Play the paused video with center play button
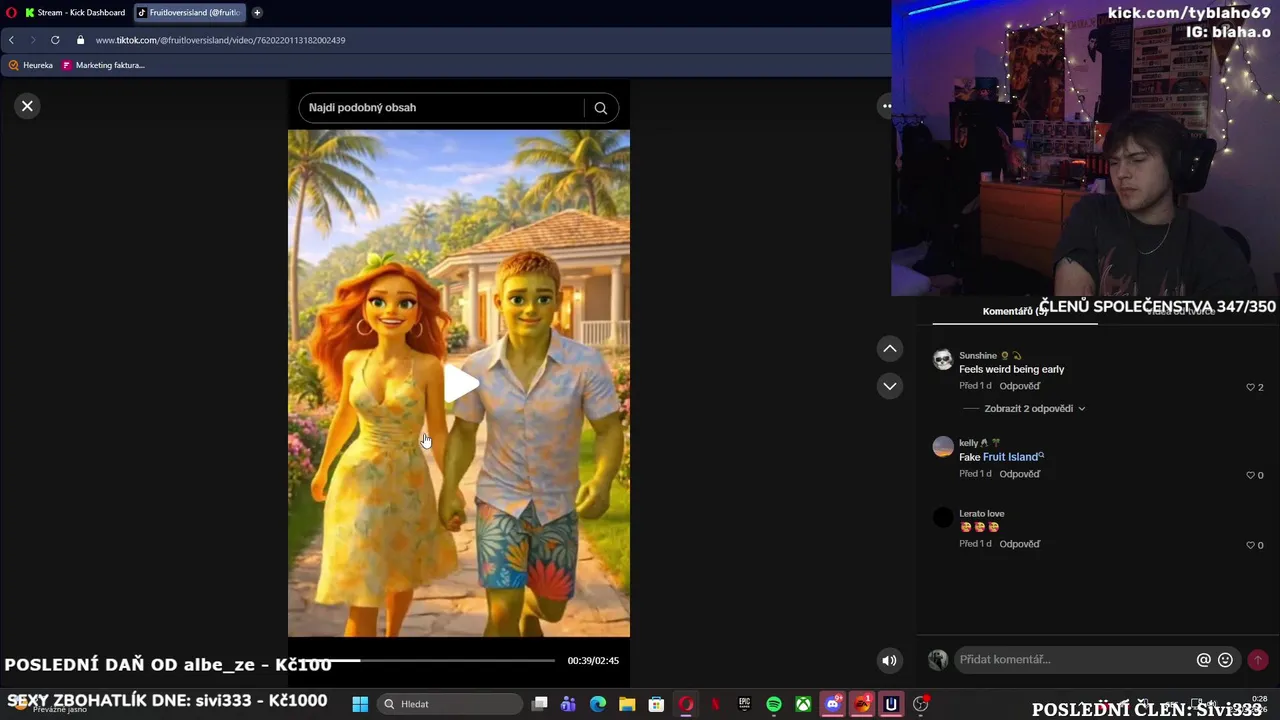Image resolution: width=1280 pixels, height=720 pixels. pyautogui.click(x=459, y=384)
